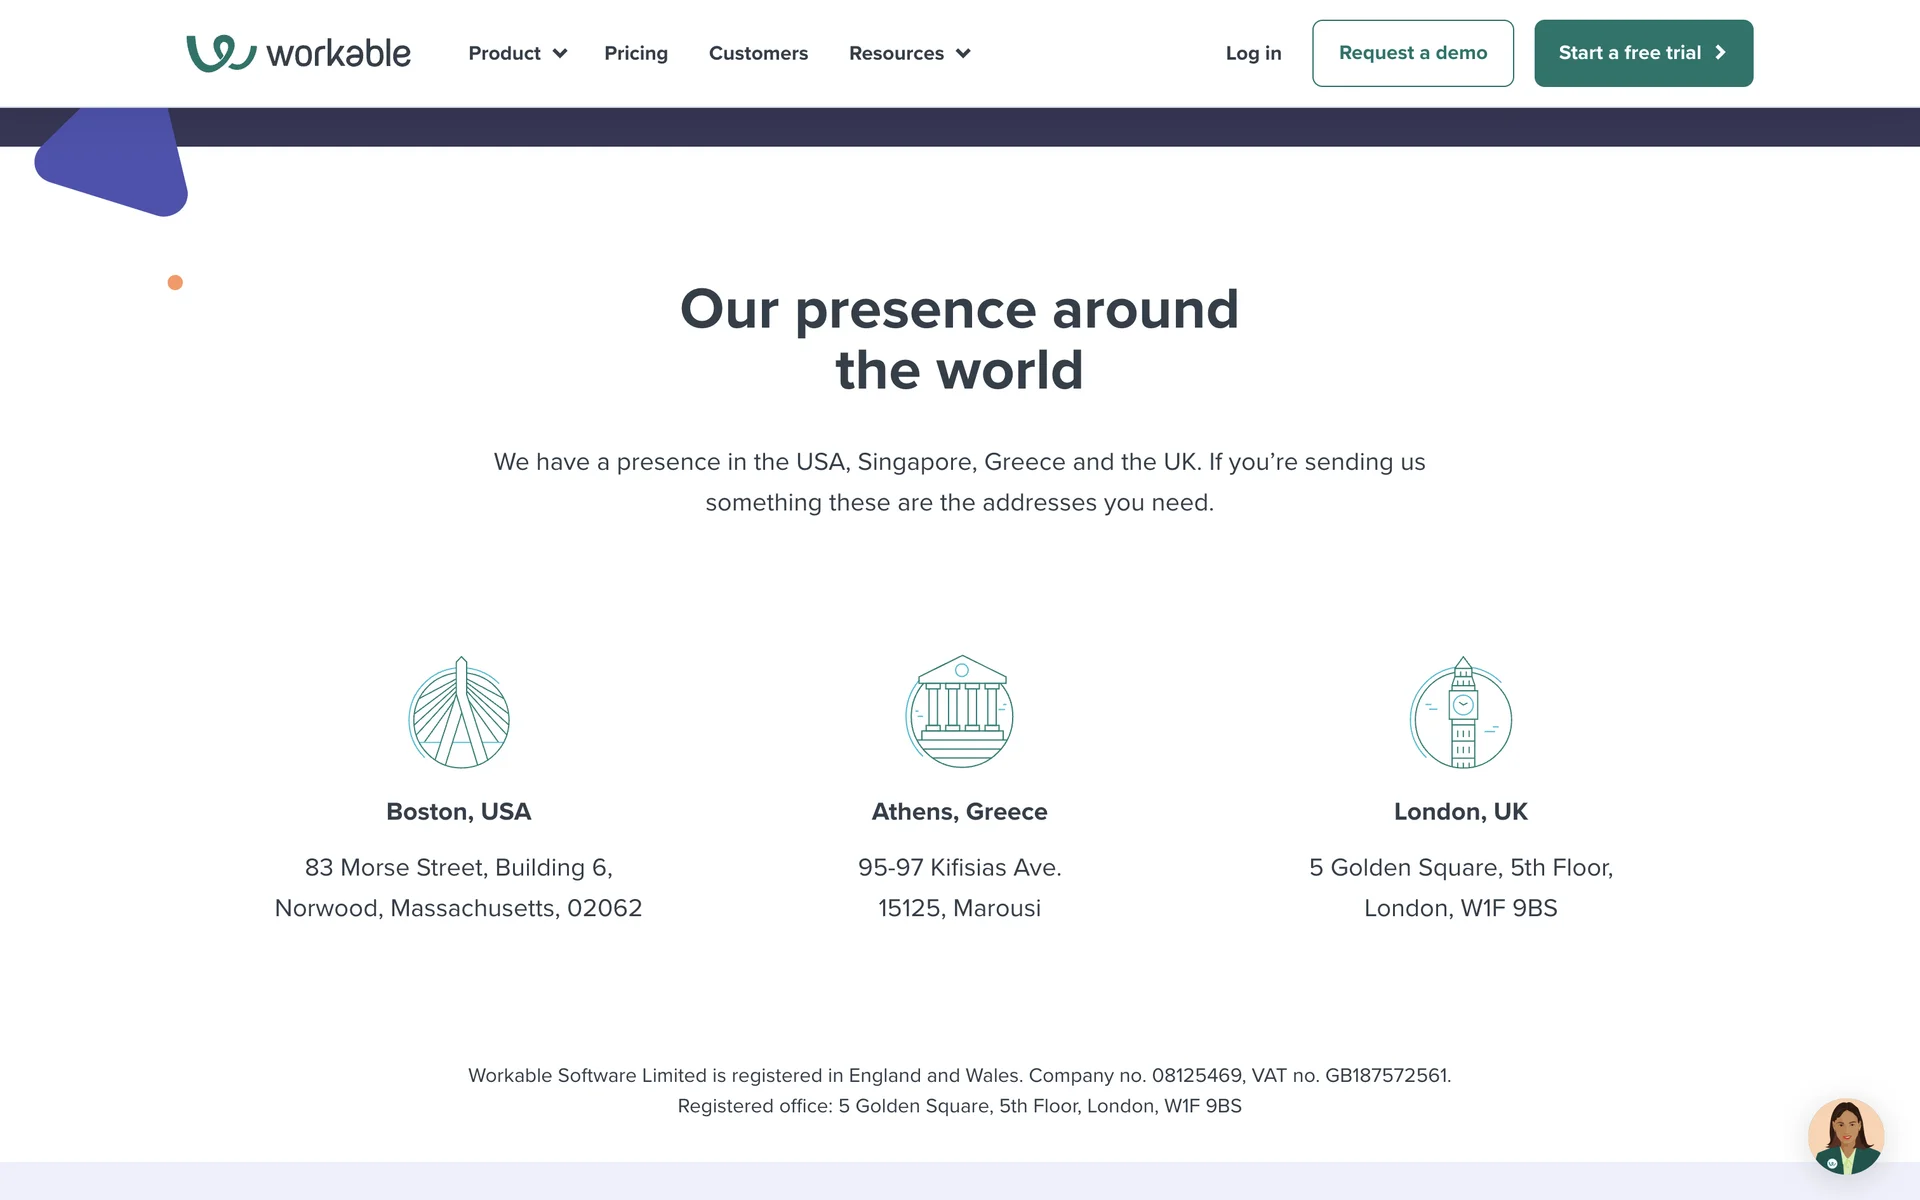Click the arrow on Start a free trial

[1721, 53]
